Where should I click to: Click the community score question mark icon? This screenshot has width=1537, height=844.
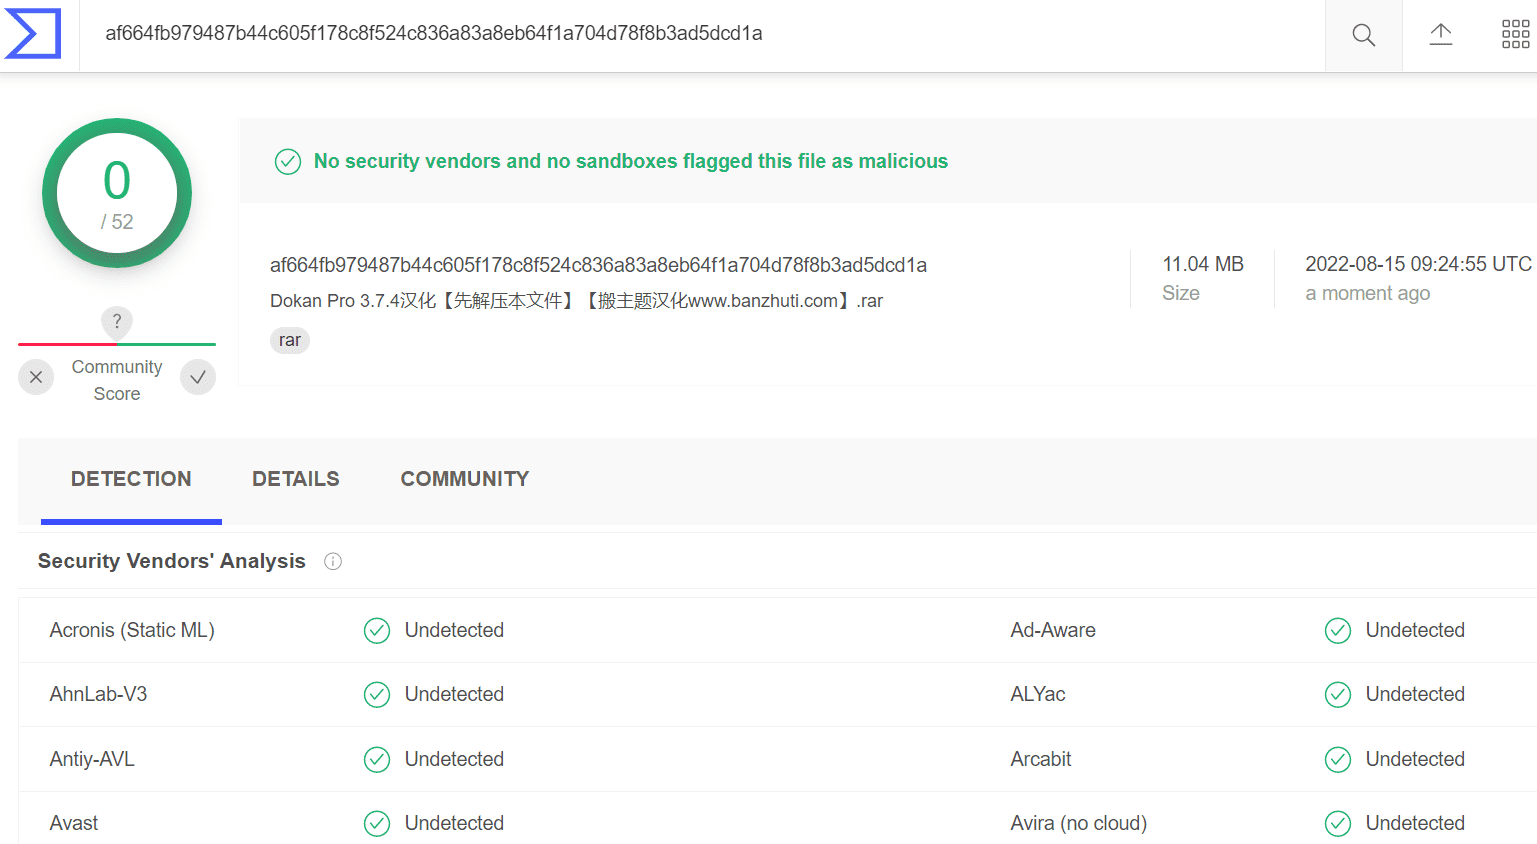[117, 321]
